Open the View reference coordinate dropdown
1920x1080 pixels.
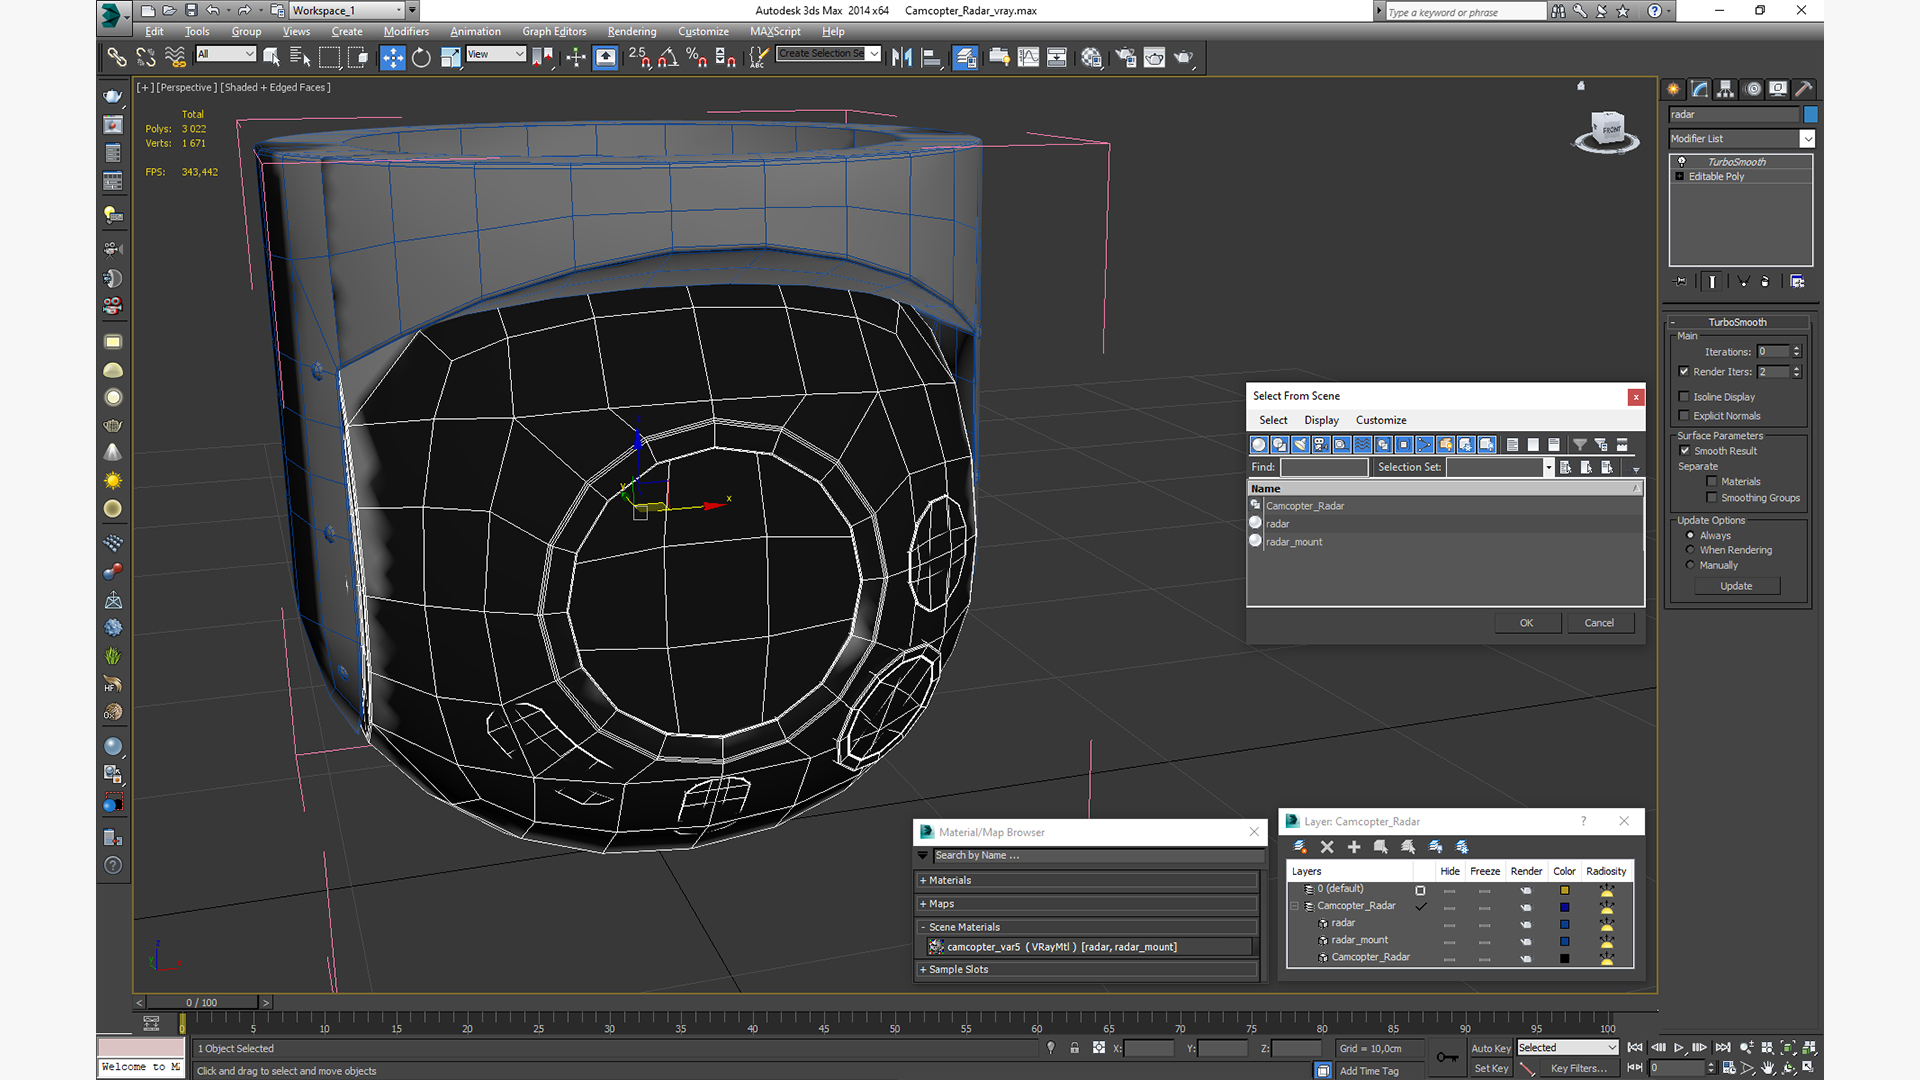[495, 54]
